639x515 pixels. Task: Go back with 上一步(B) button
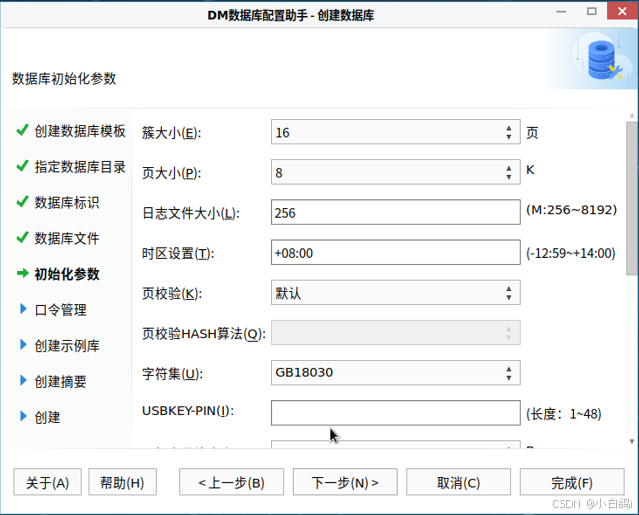(x=231, y=482)
